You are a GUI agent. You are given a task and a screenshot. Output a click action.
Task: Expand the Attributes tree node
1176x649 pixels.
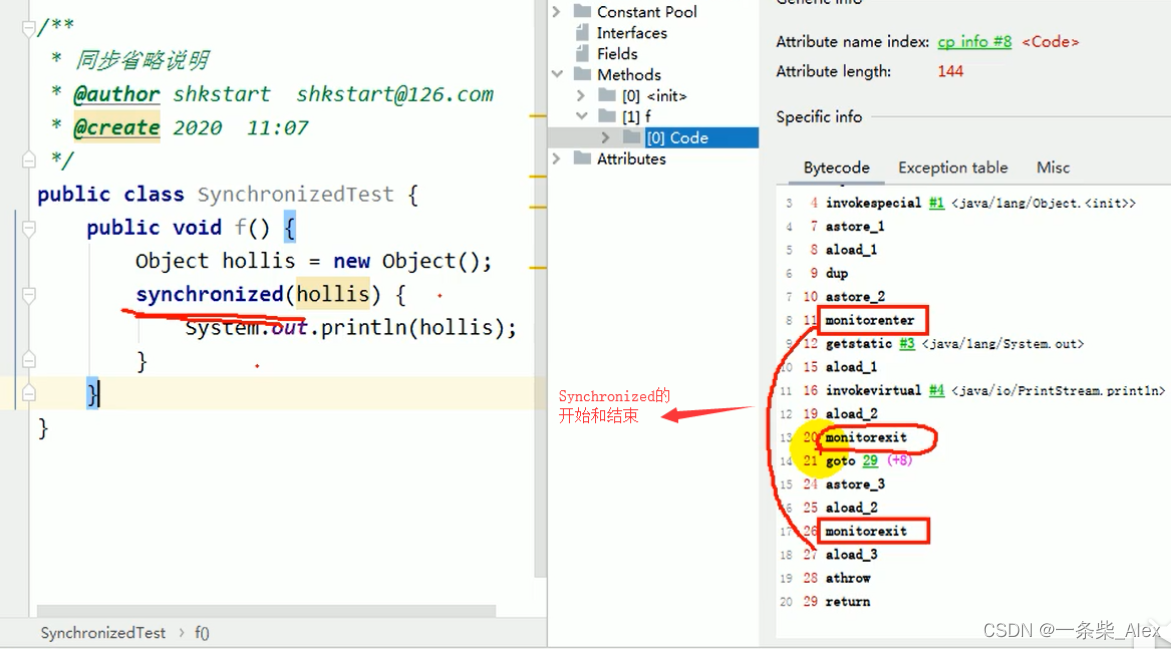[x=556, y=158]
